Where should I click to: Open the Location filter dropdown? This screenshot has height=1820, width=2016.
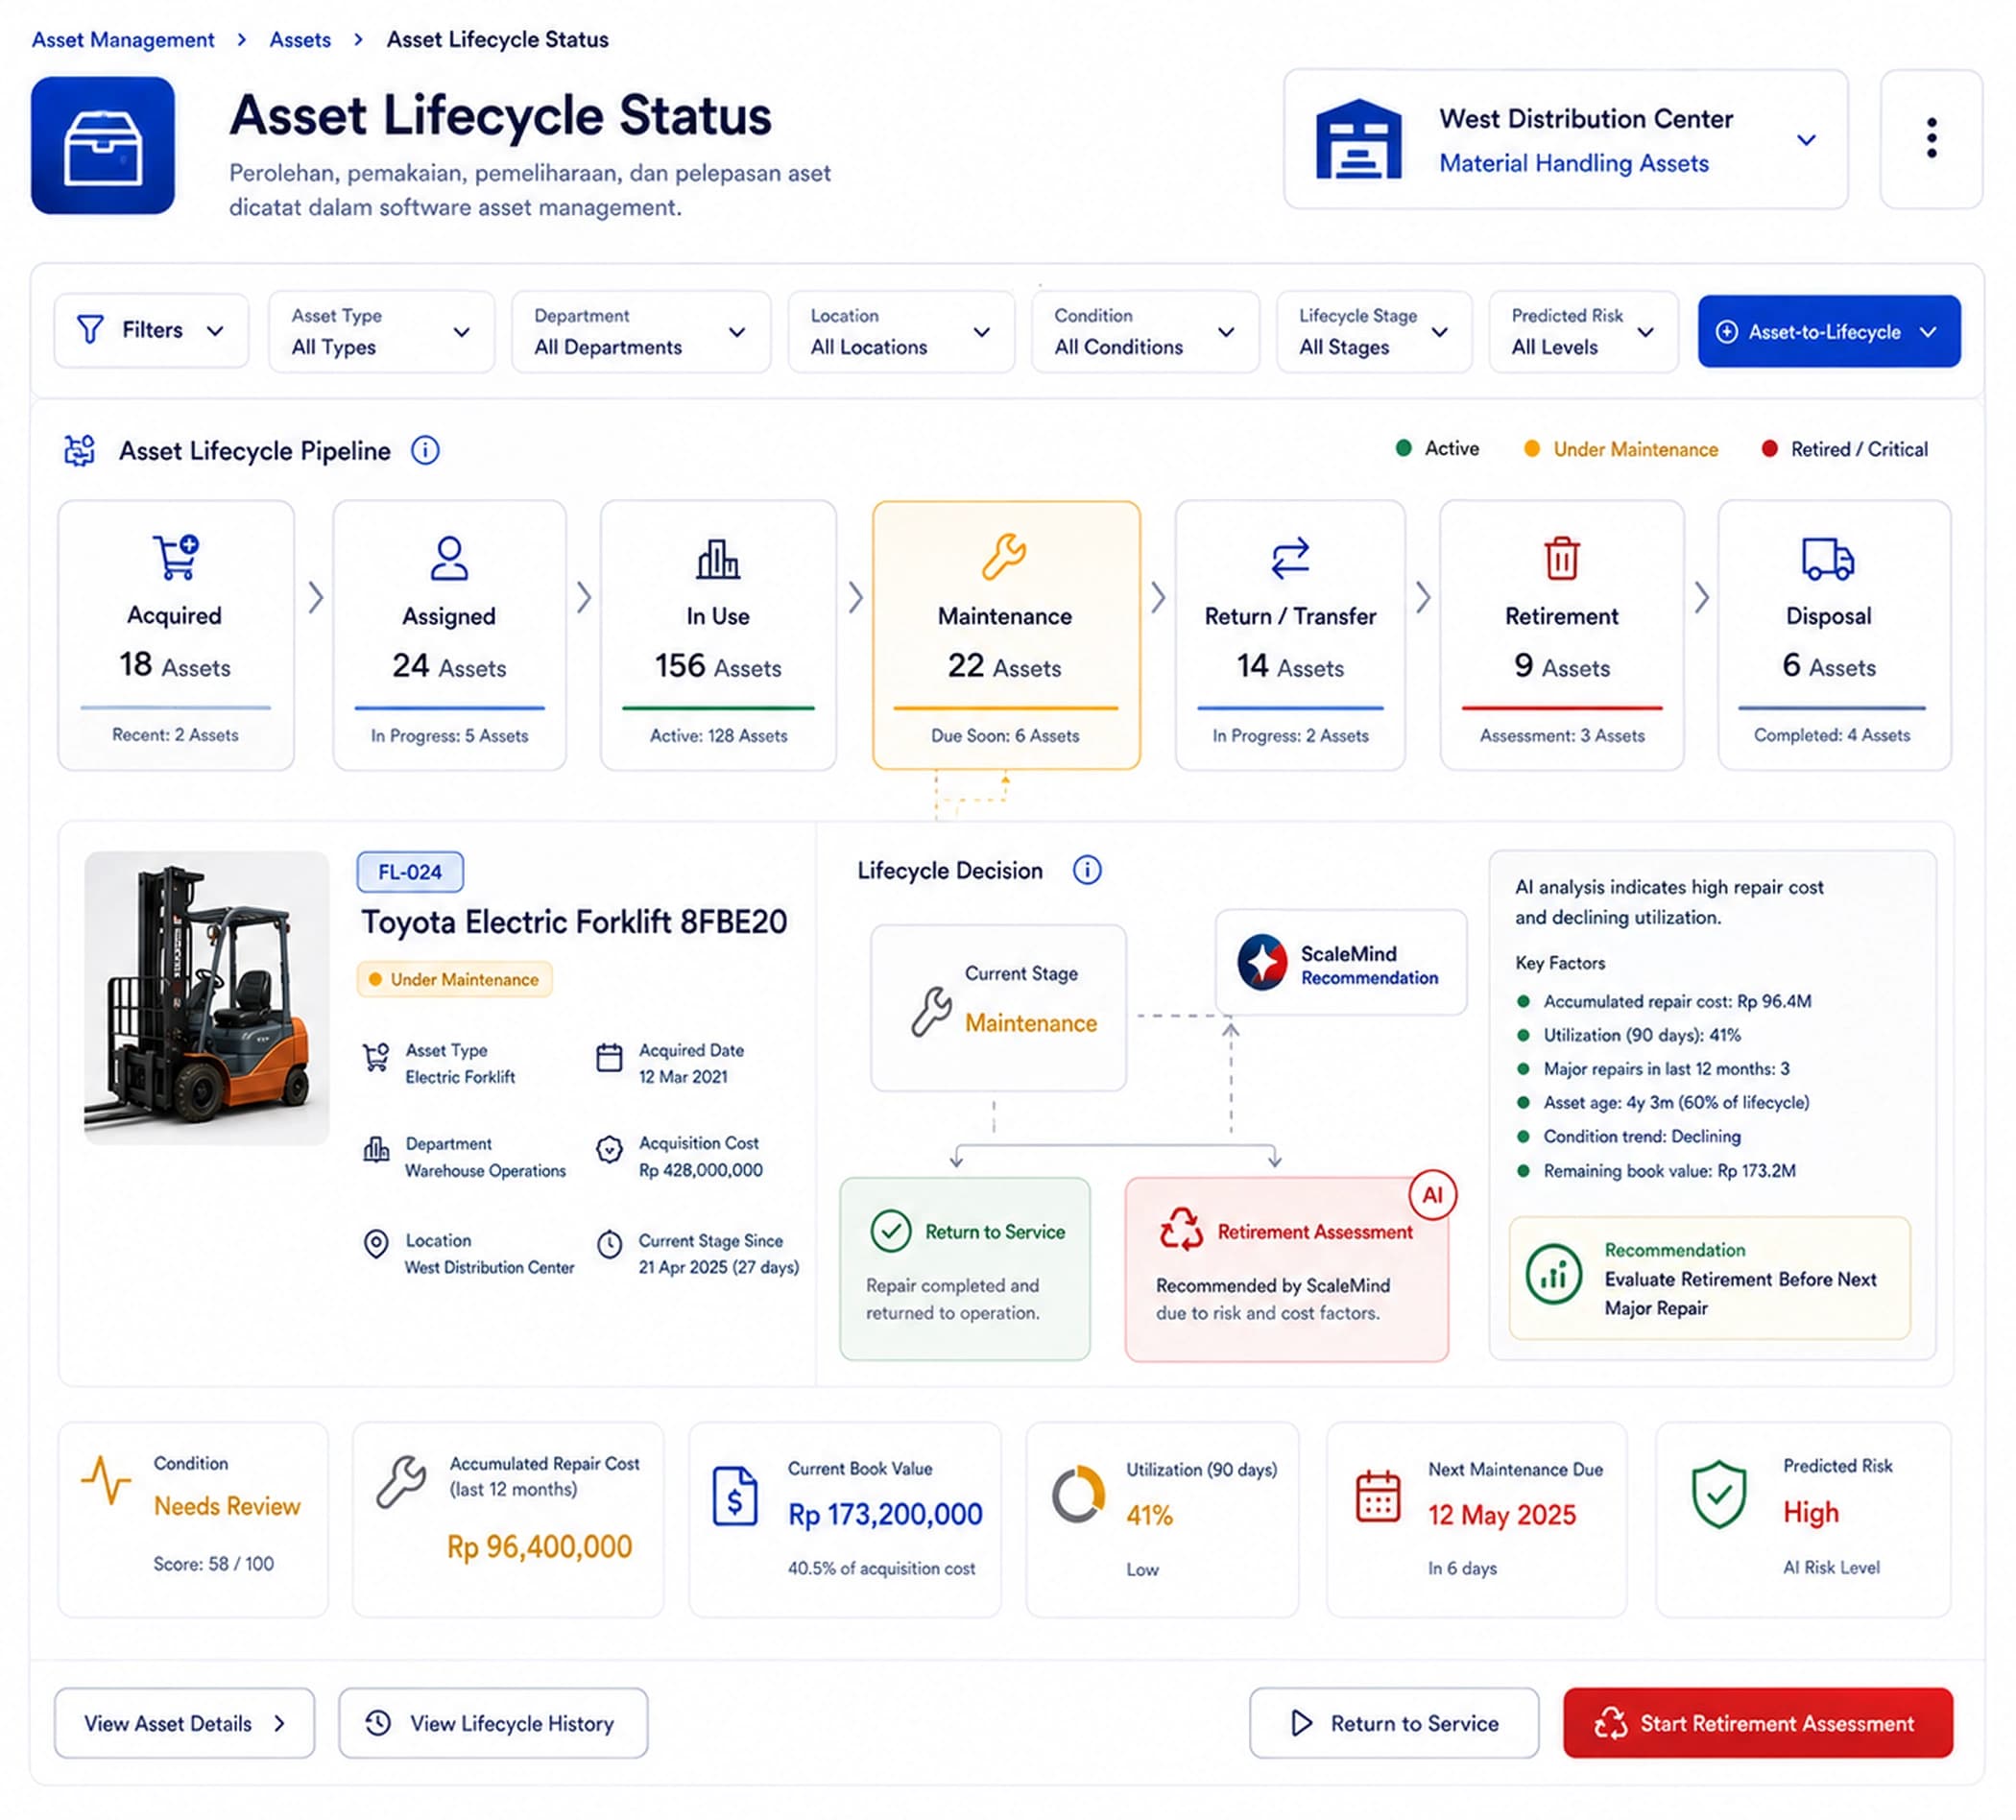[x=901, y=332]
